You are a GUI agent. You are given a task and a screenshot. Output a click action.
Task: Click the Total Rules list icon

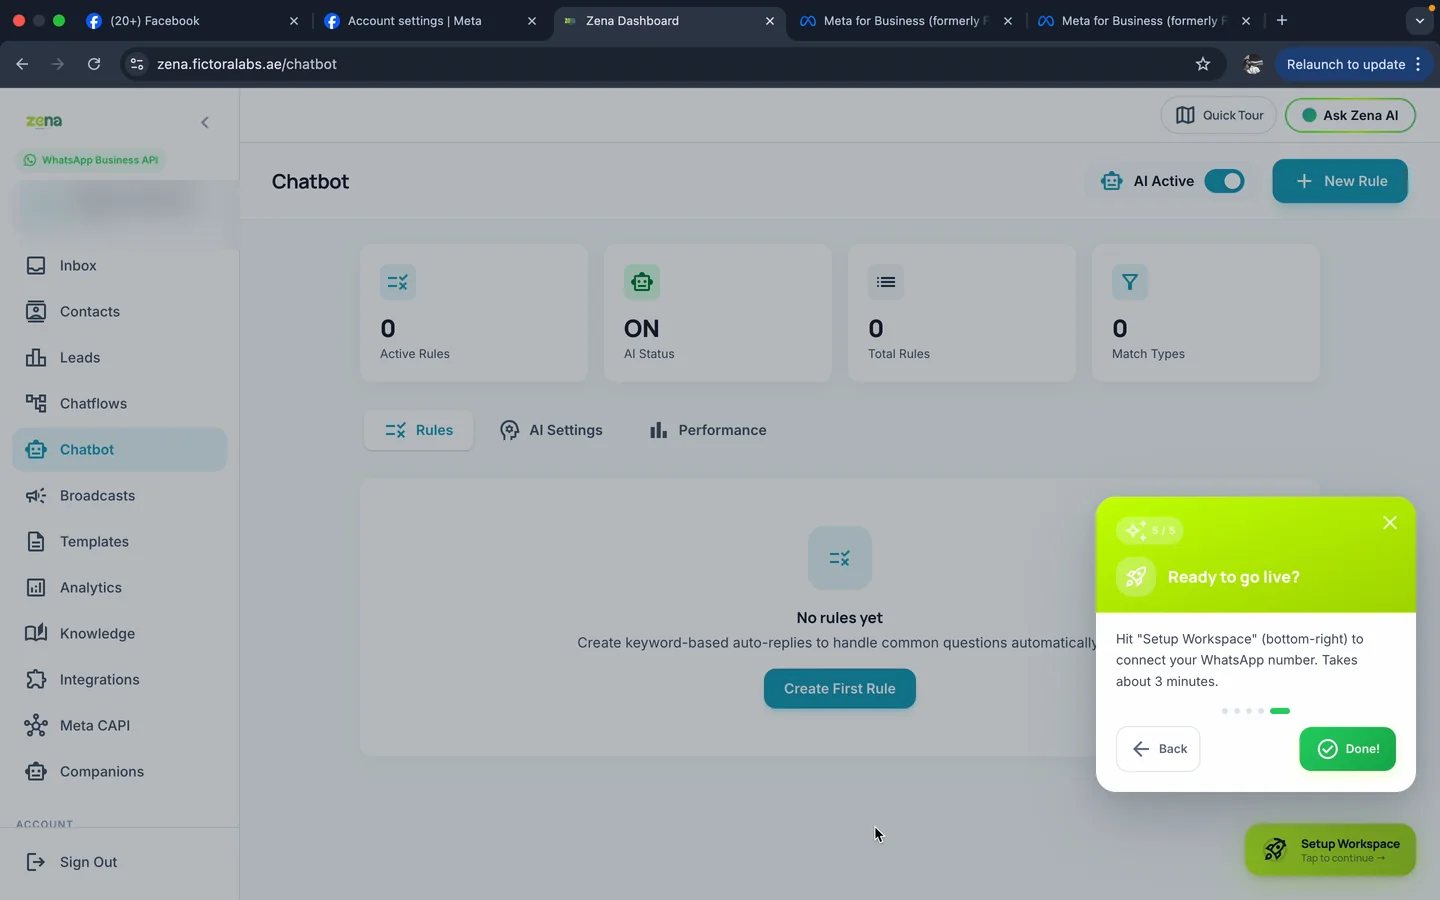886,282
